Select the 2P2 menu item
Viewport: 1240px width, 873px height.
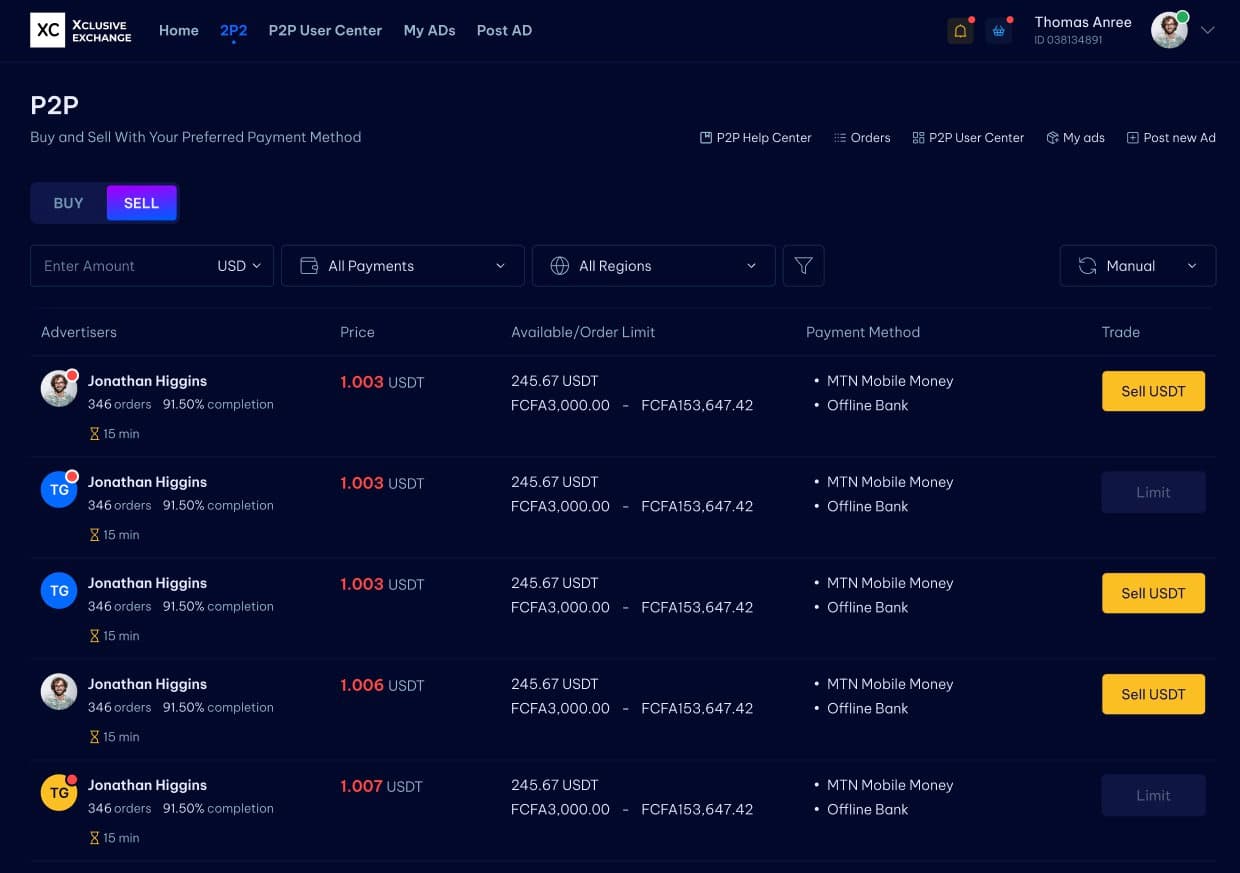233,30
